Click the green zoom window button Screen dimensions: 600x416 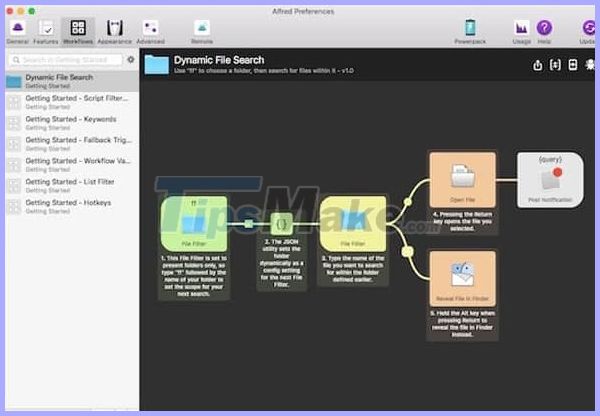click(32, 11)
